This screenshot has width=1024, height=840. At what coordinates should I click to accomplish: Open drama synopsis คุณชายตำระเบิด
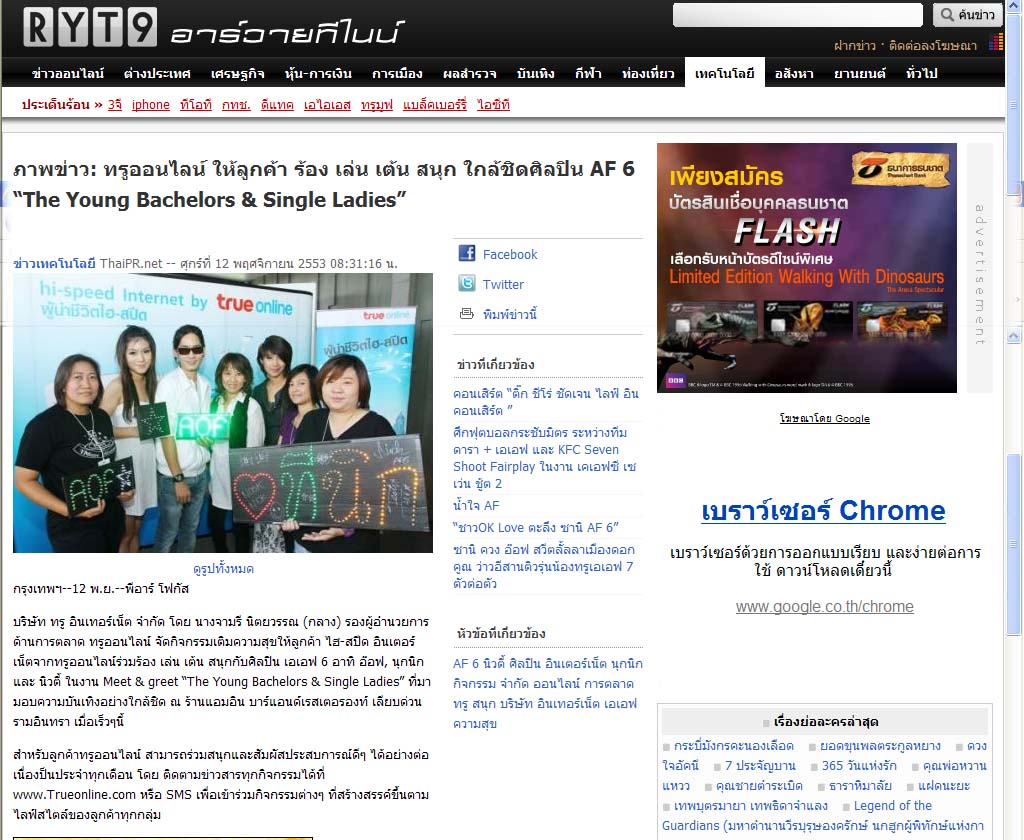[759, 786]
